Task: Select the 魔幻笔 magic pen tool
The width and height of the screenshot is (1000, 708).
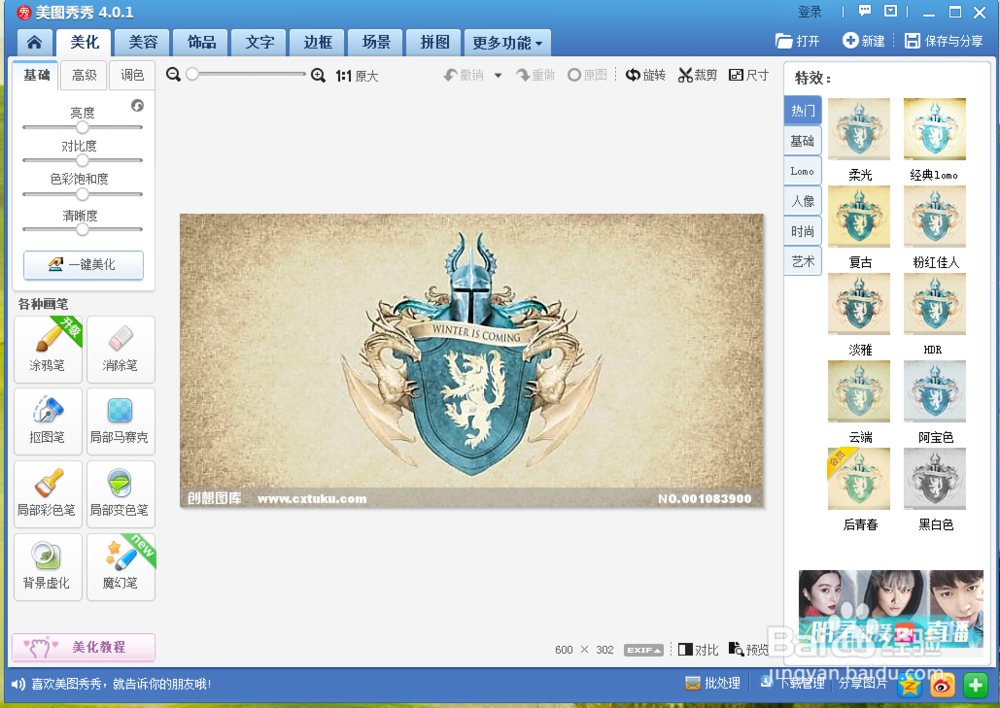Action: pos(121,567)
